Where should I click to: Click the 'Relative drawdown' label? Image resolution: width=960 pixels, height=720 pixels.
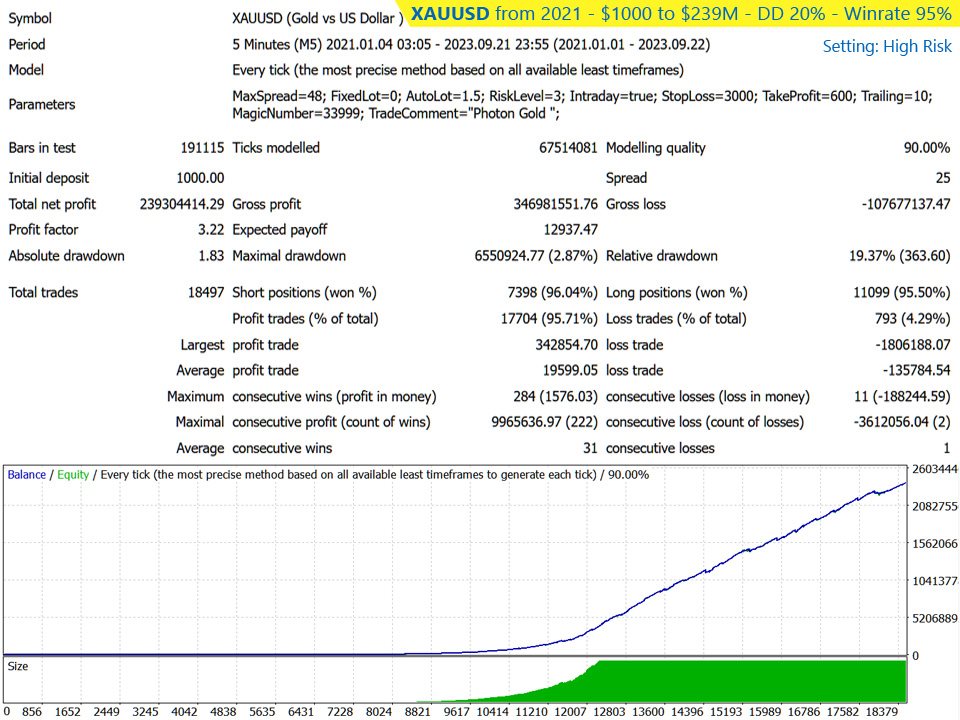662,256
